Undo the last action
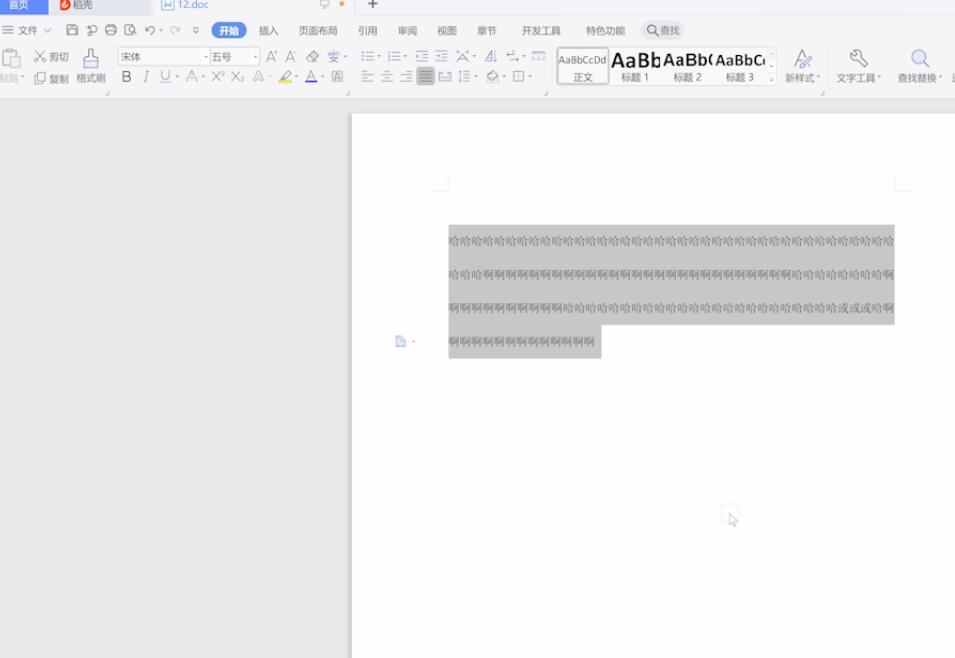The image size is (955, 658). pyautogui.click(x=150, y=30)
